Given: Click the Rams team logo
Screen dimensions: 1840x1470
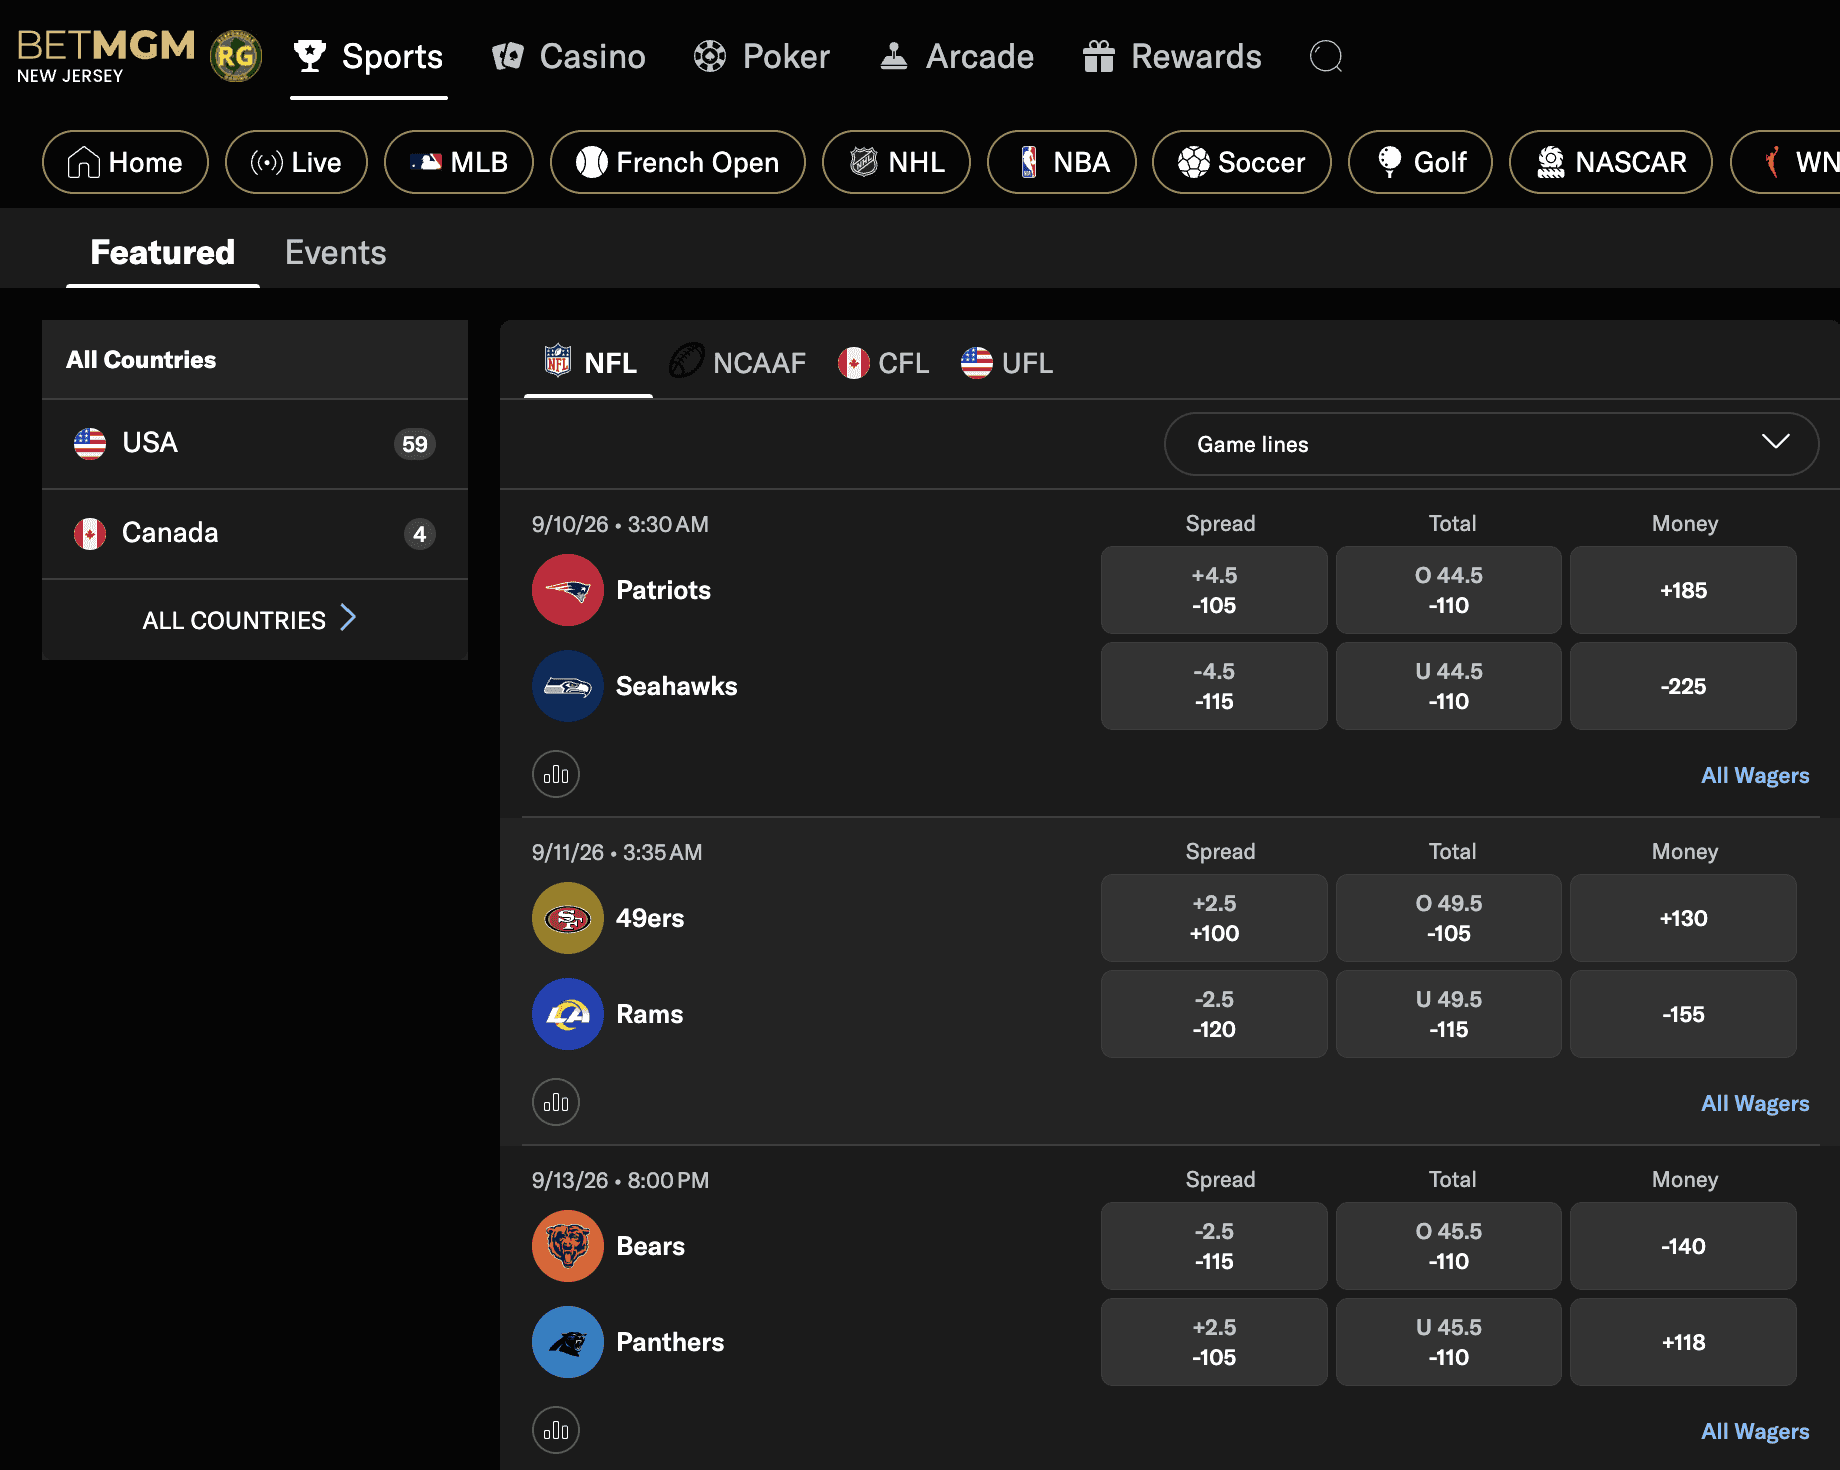Looking at the screenshot, I should click(x=568, y=1014).
